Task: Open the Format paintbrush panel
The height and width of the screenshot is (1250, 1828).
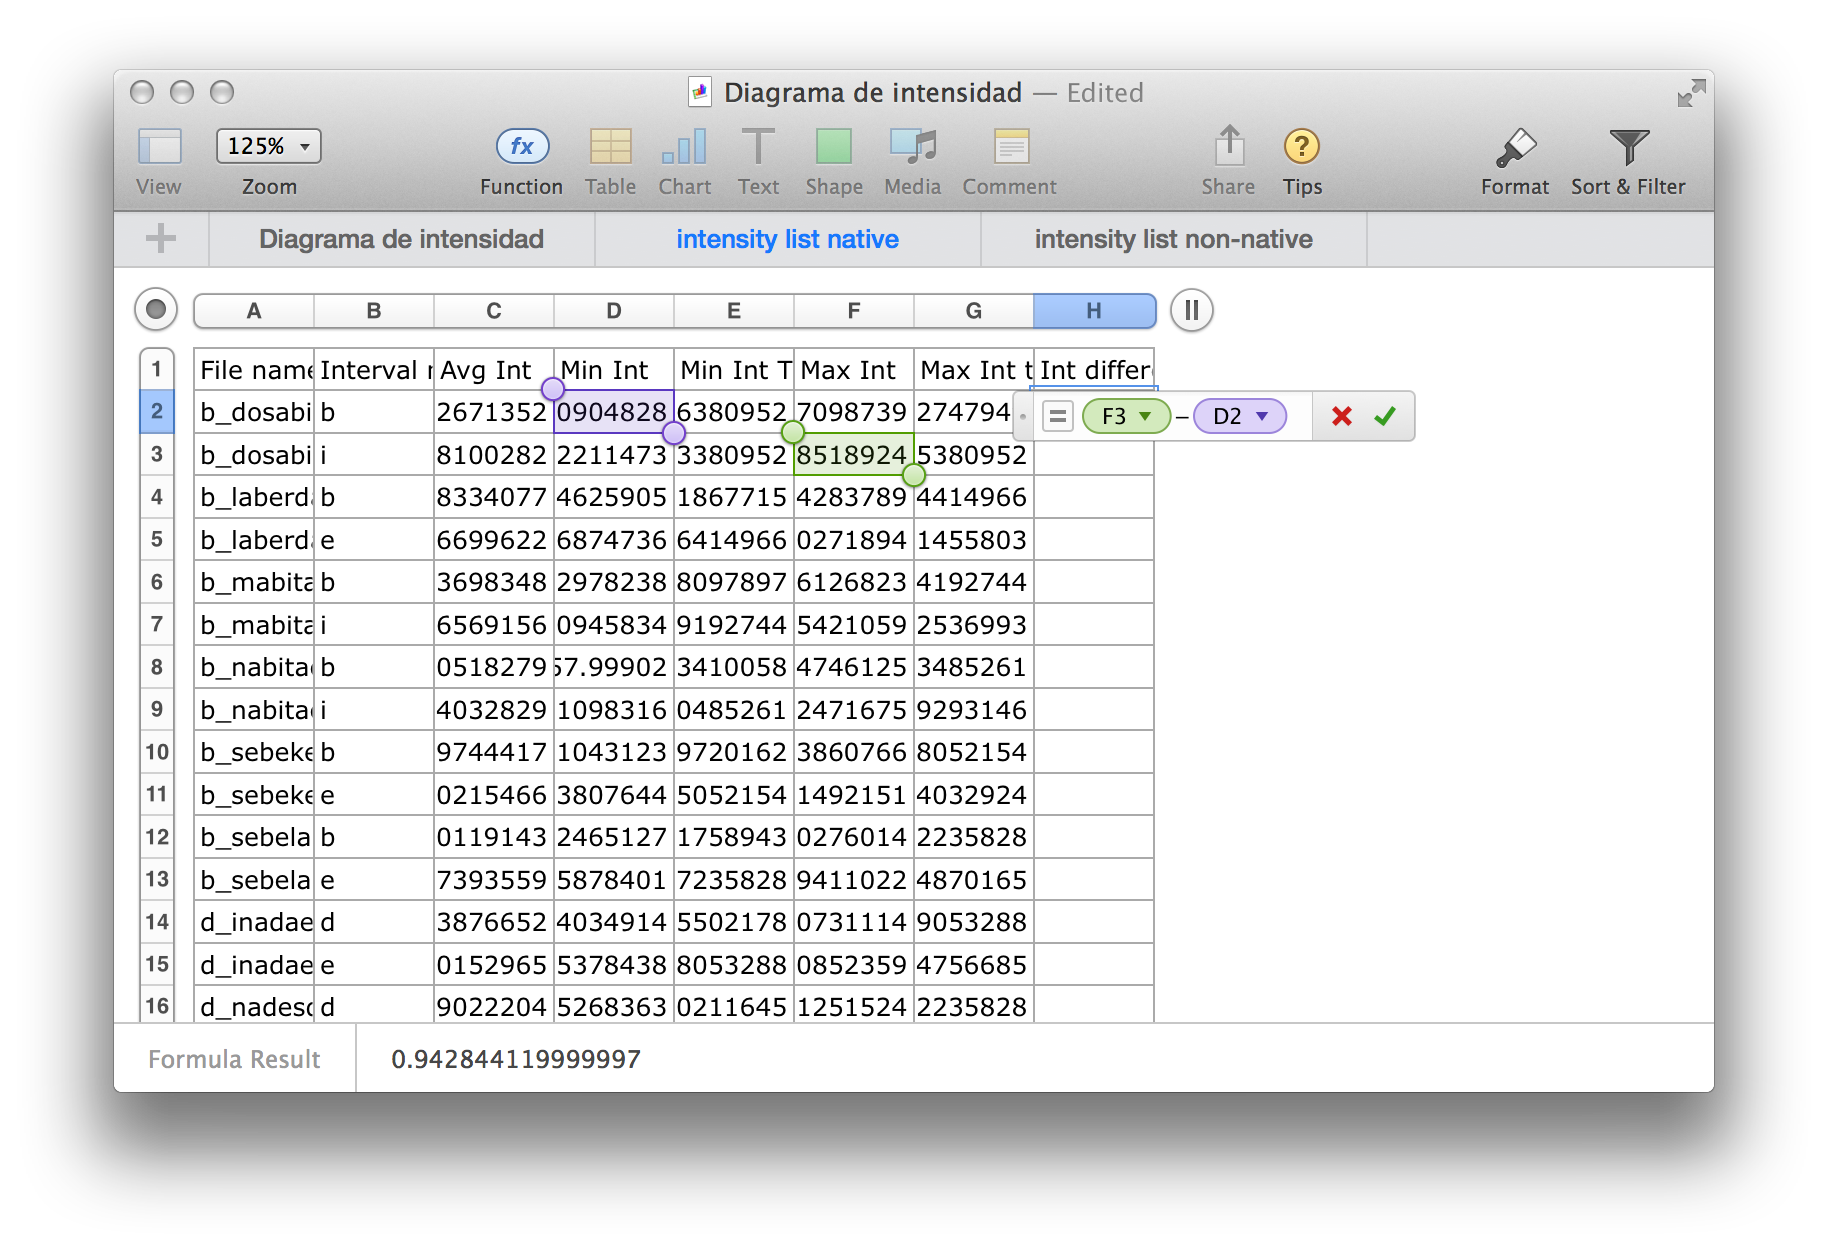Action: click(1514, 148)
